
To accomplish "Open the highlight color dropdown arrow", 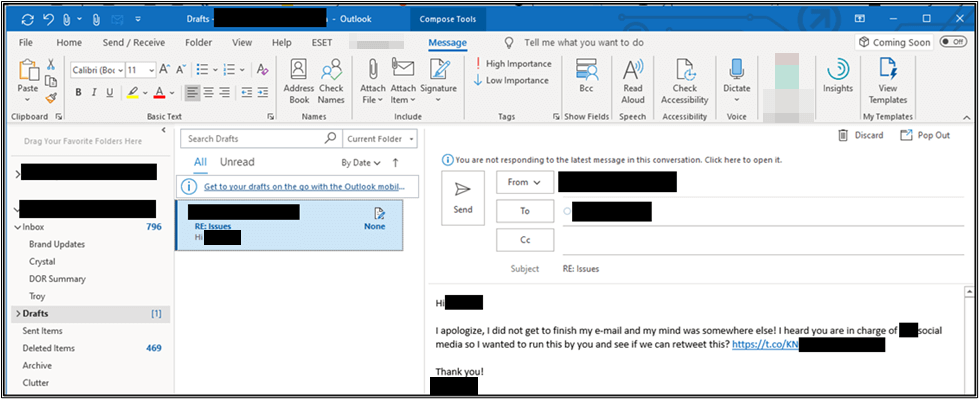I will (145, 93).
